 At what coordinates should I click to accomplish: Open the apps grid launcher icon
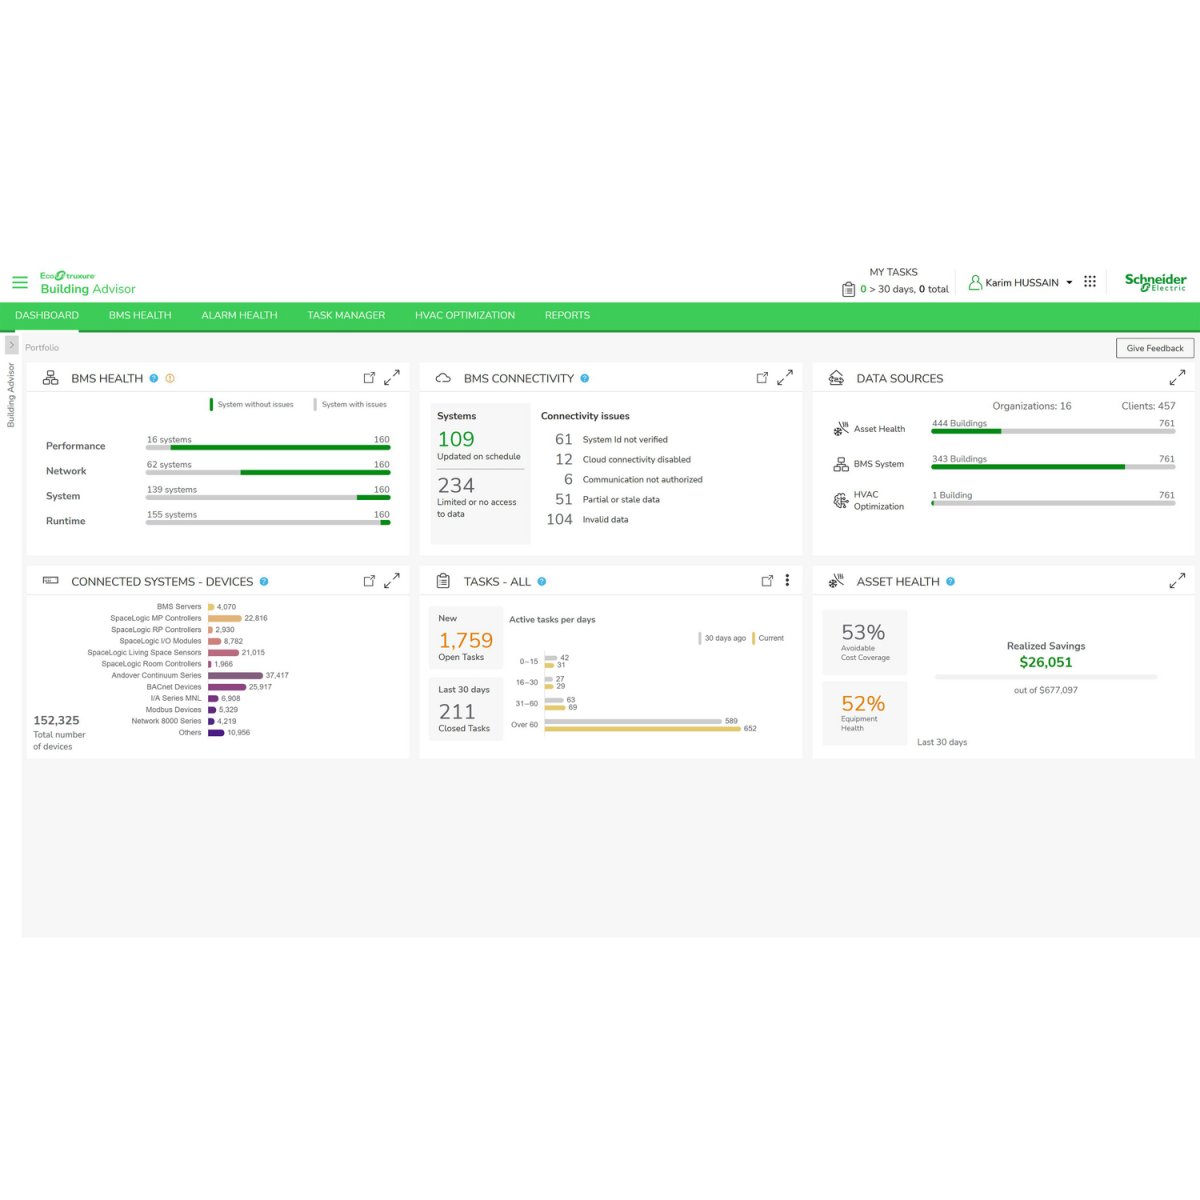click(1090, 282)
